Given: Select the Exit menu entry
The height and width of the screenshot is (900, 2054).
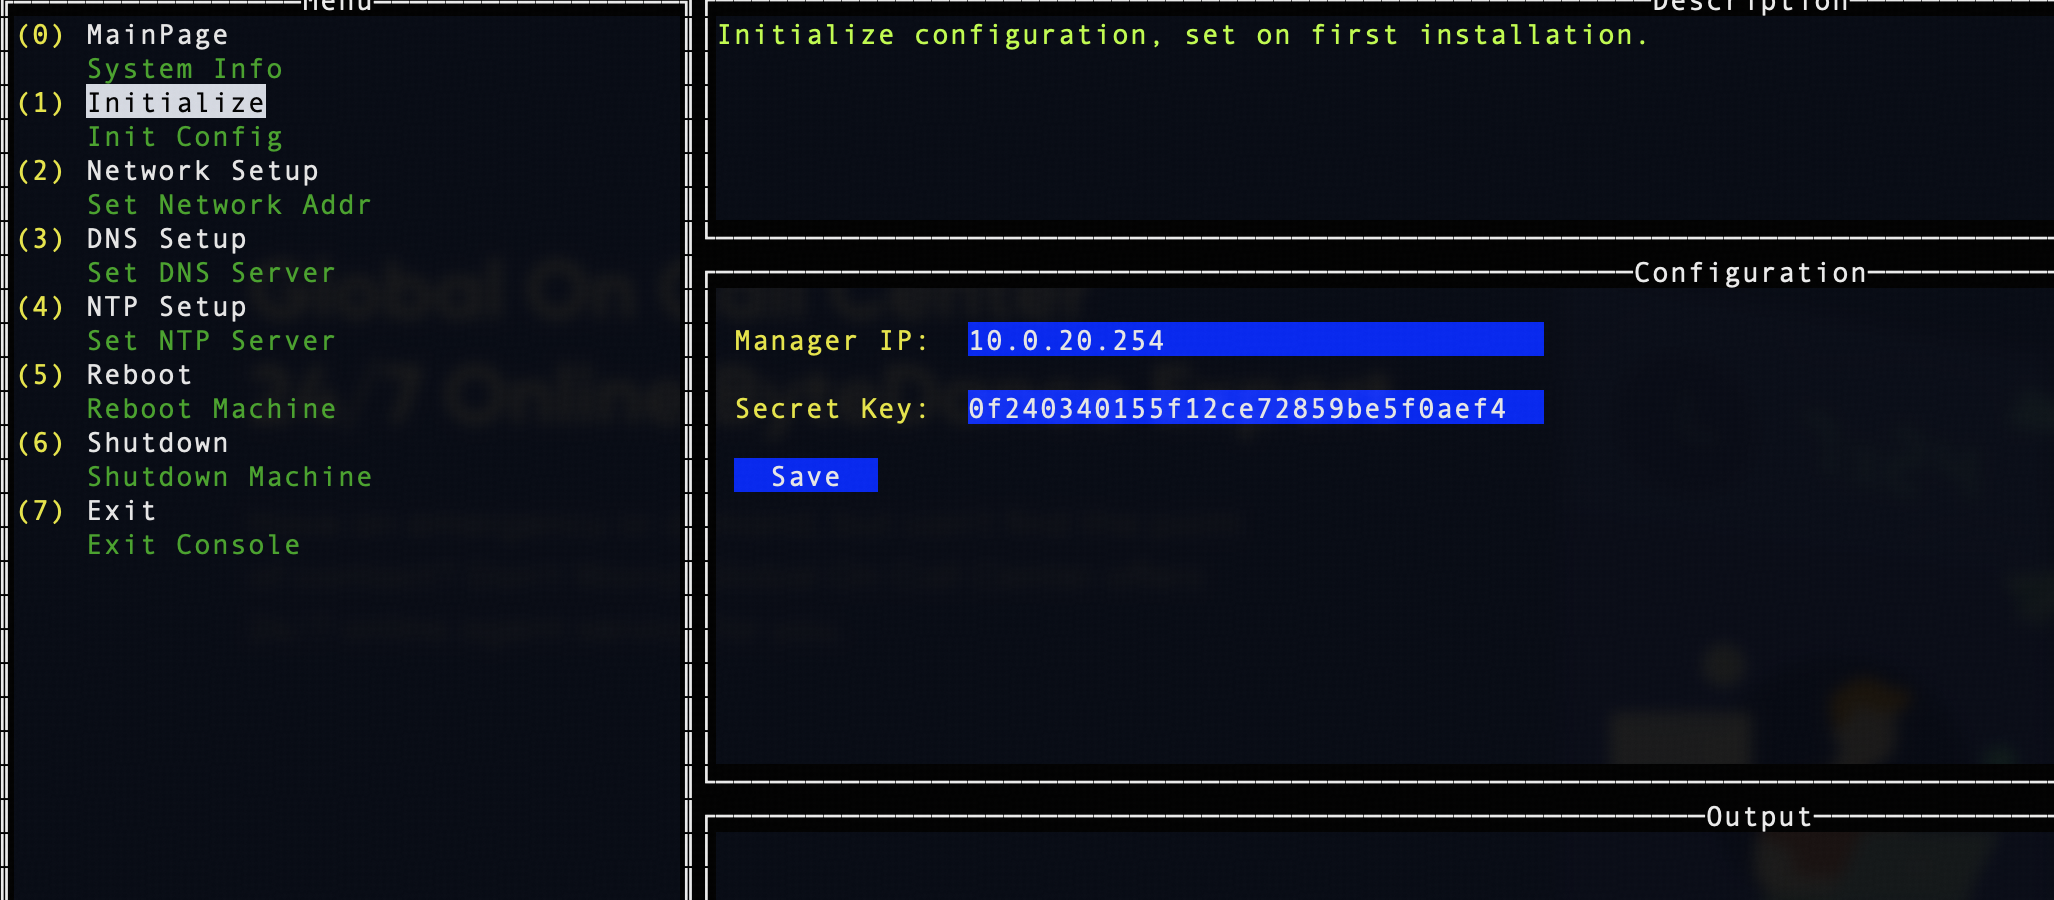Looking at the screenshot, I should (x=121, y=511).
